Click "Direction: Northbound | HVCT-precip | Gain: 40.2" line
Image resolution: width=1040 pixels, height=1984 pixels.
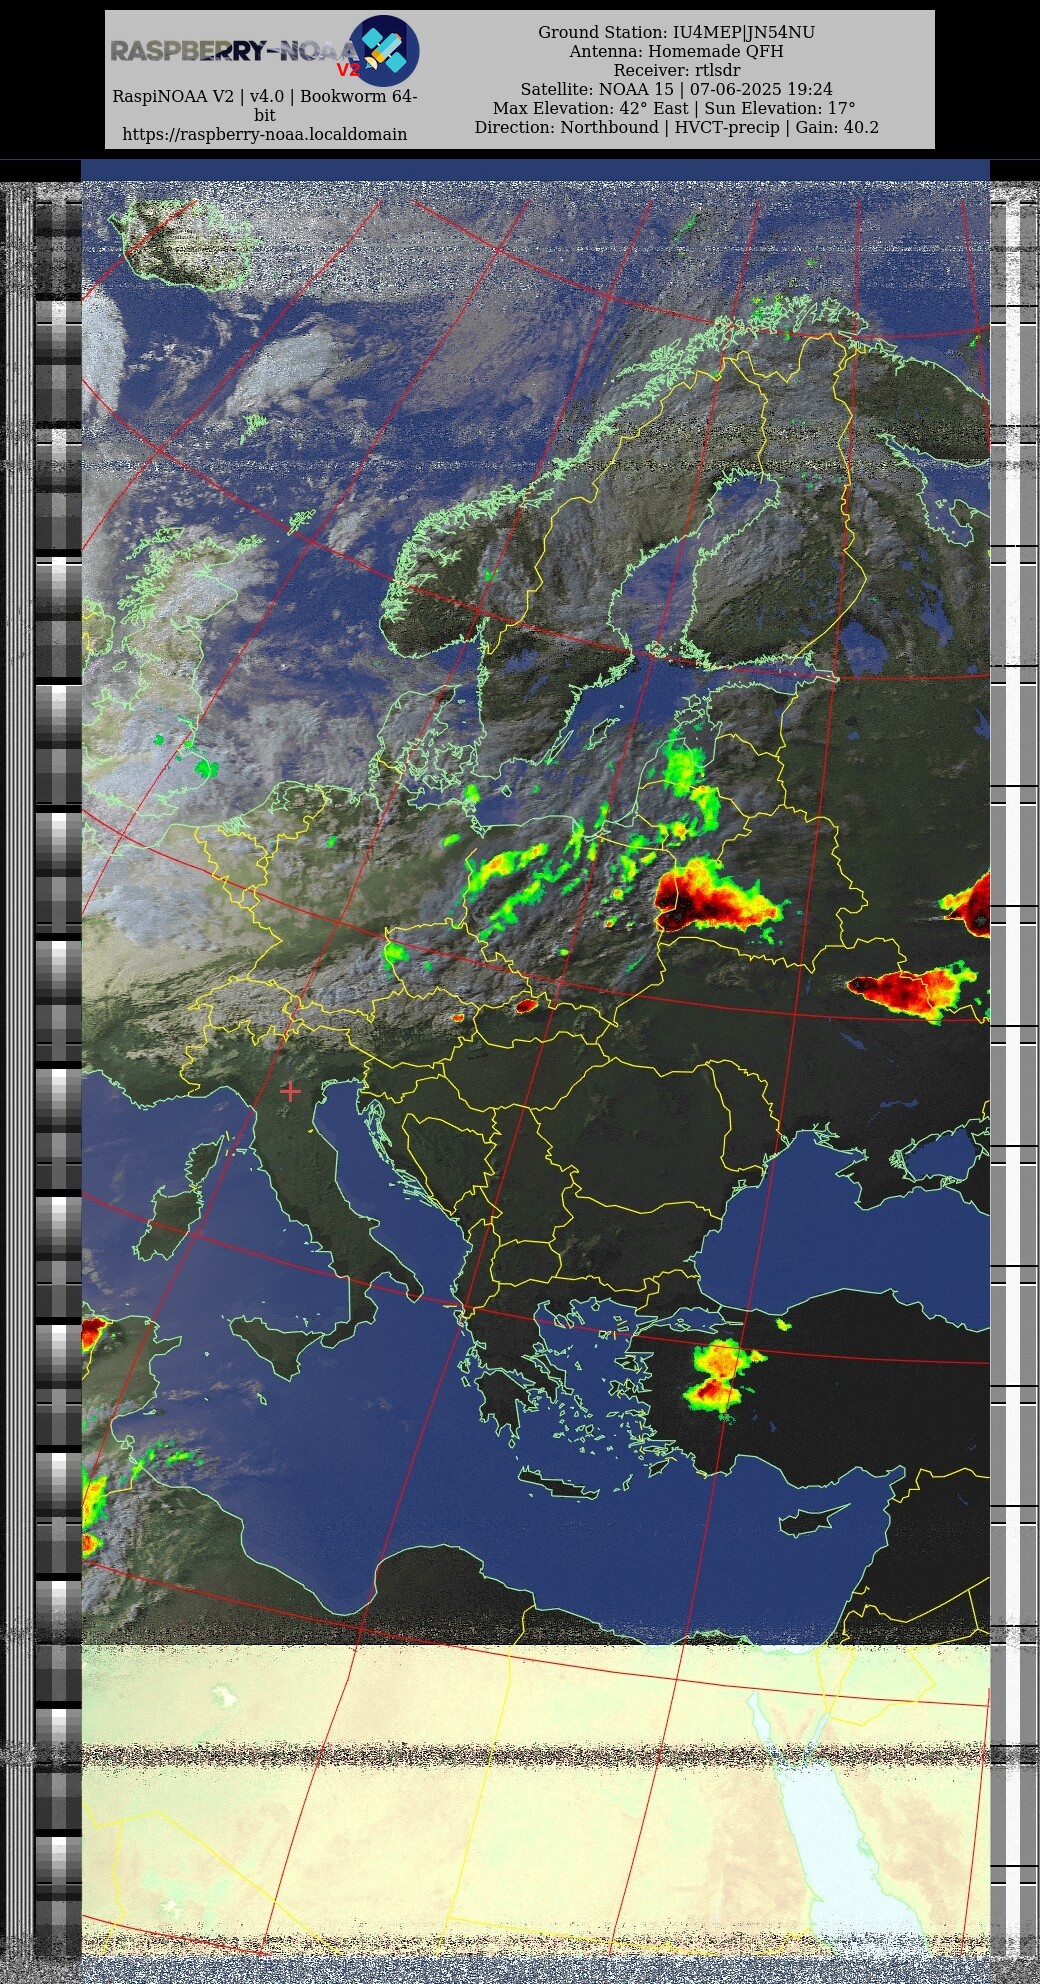pyautogui.click(x=677, y=127)
